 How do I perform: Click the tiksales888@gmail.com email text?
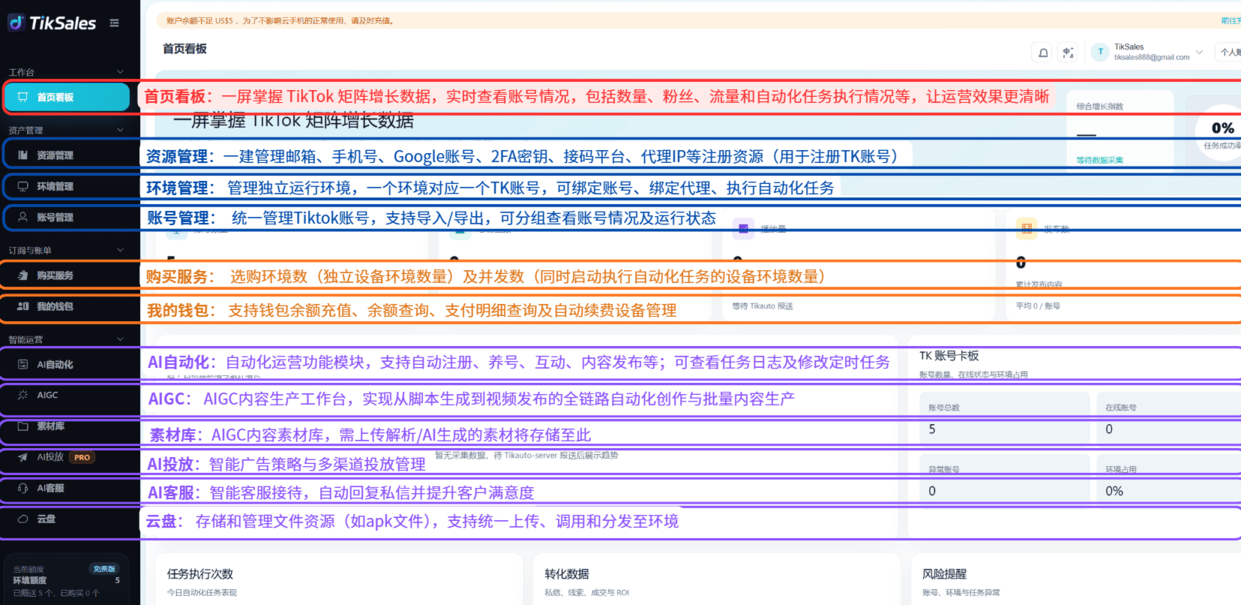pyautogui.click(x=1152, y=57)
